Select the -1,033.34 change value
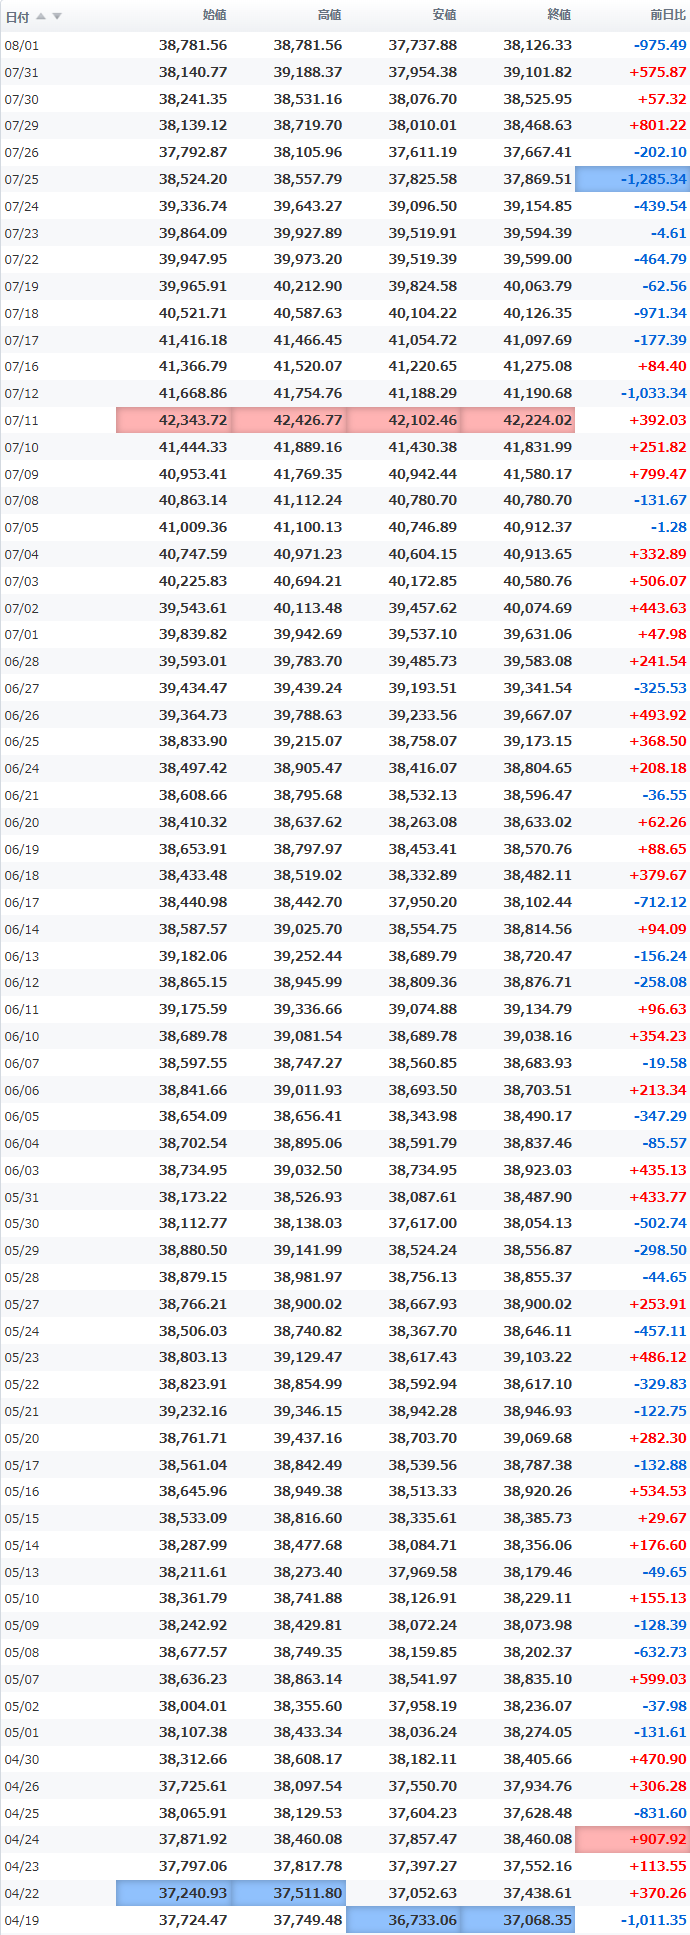The image size is (690, 1935). 654,393
